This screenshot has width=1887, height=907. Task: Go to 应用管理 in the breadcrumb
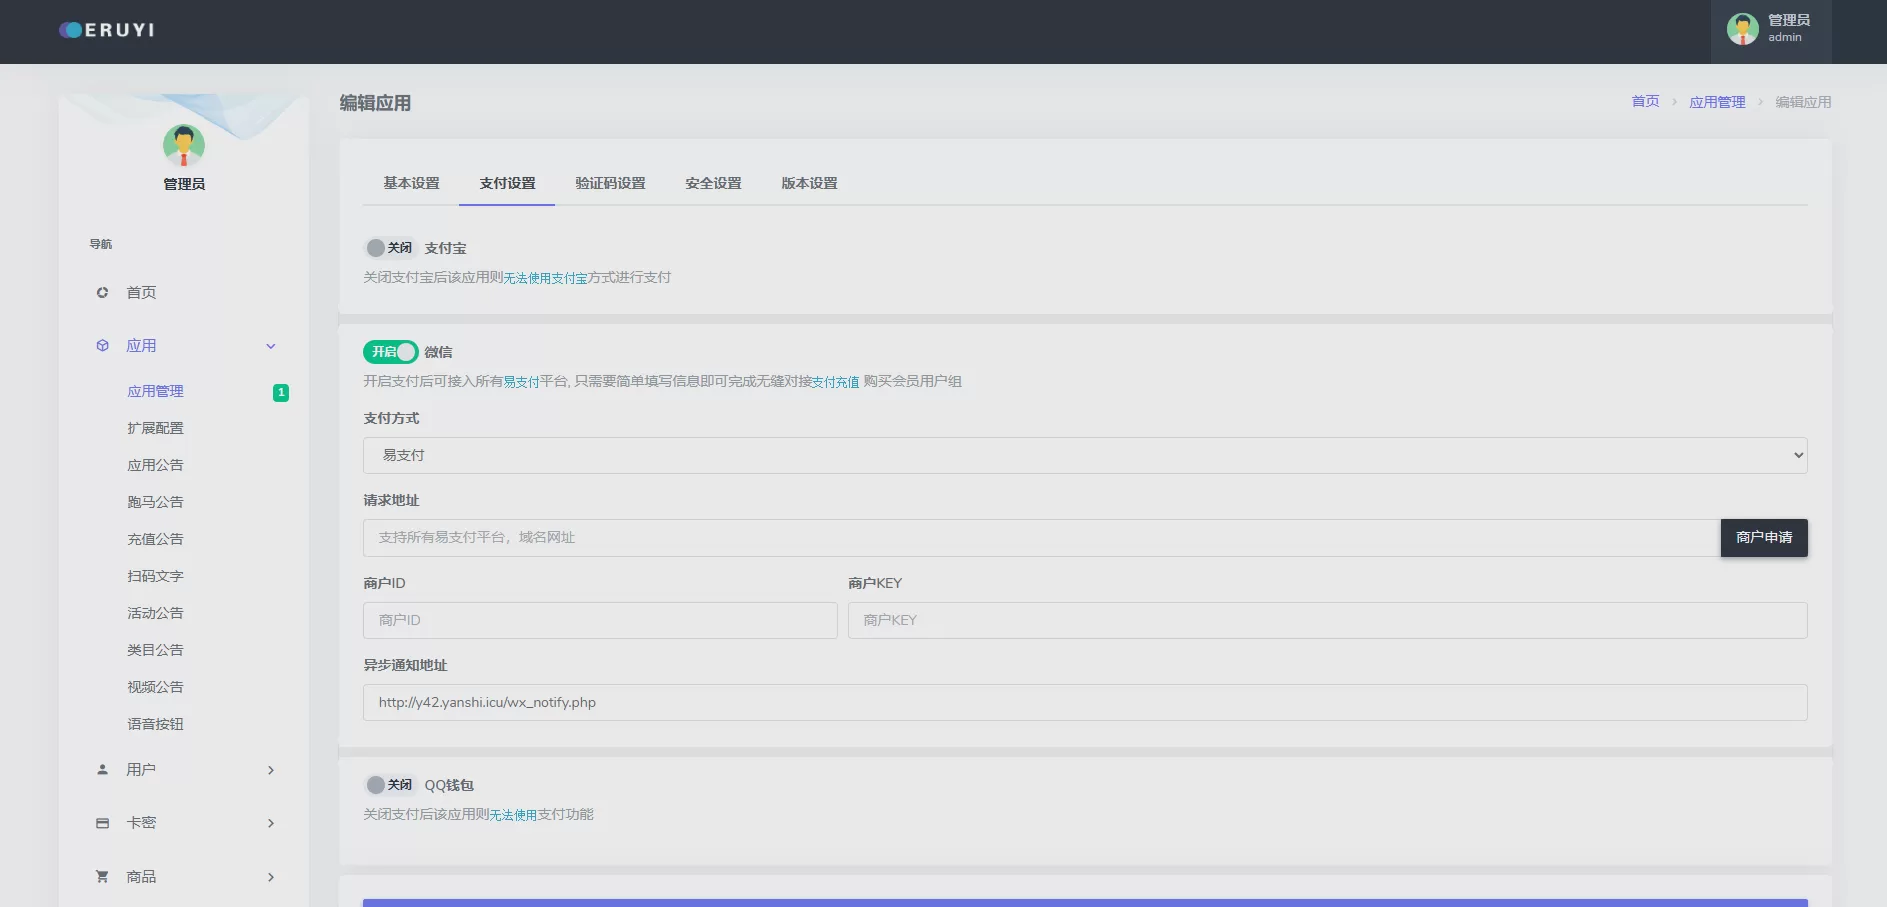pos(1716,102)
